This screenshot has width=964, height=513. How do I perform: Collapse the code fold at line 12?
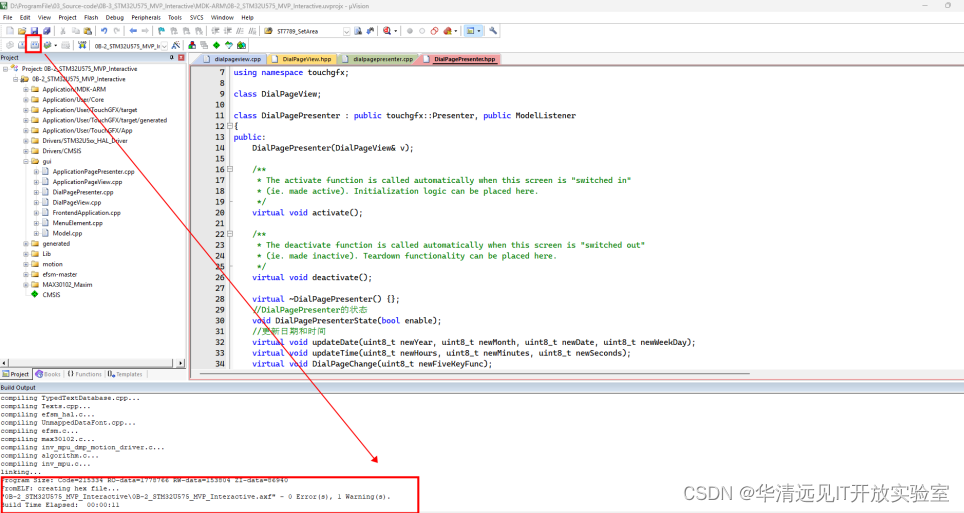click(x=230, y=126)
